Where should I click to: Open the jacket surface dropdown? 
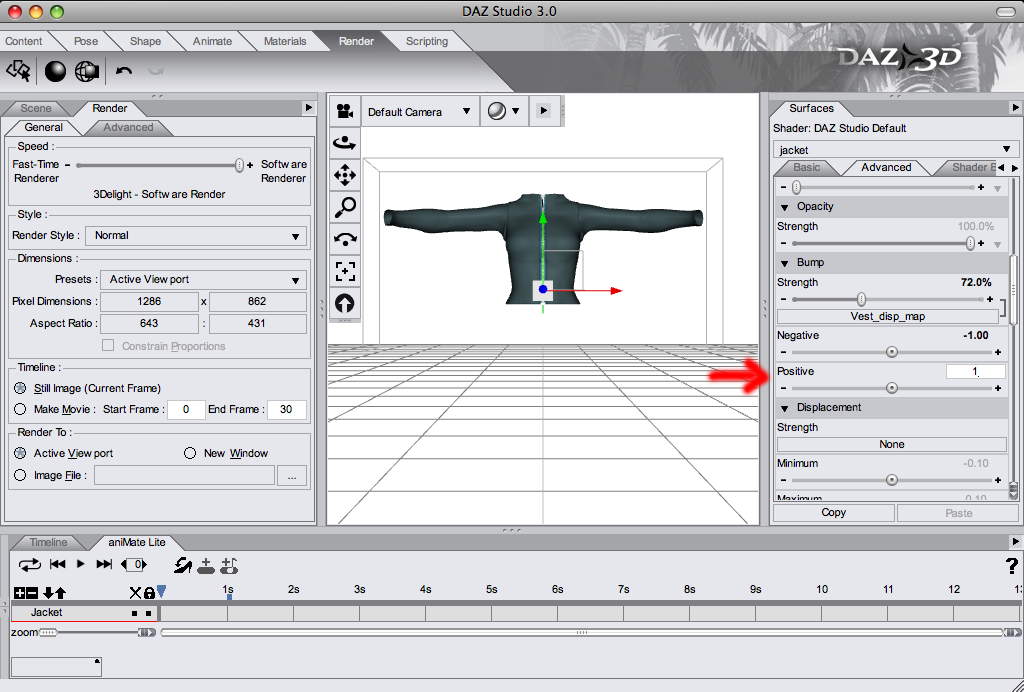(x=894, y=150)
